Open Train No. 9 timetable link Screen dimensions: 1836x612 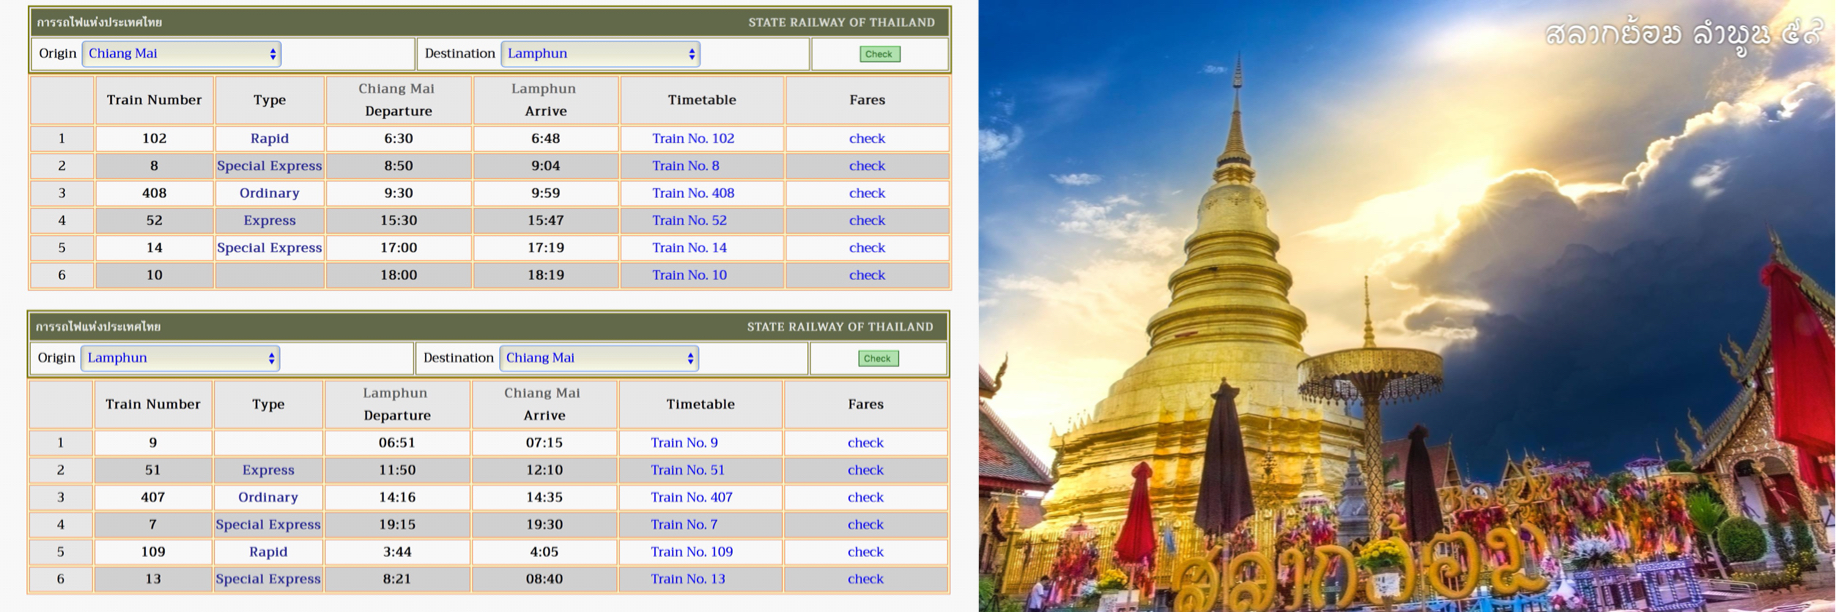click(684, 443)
